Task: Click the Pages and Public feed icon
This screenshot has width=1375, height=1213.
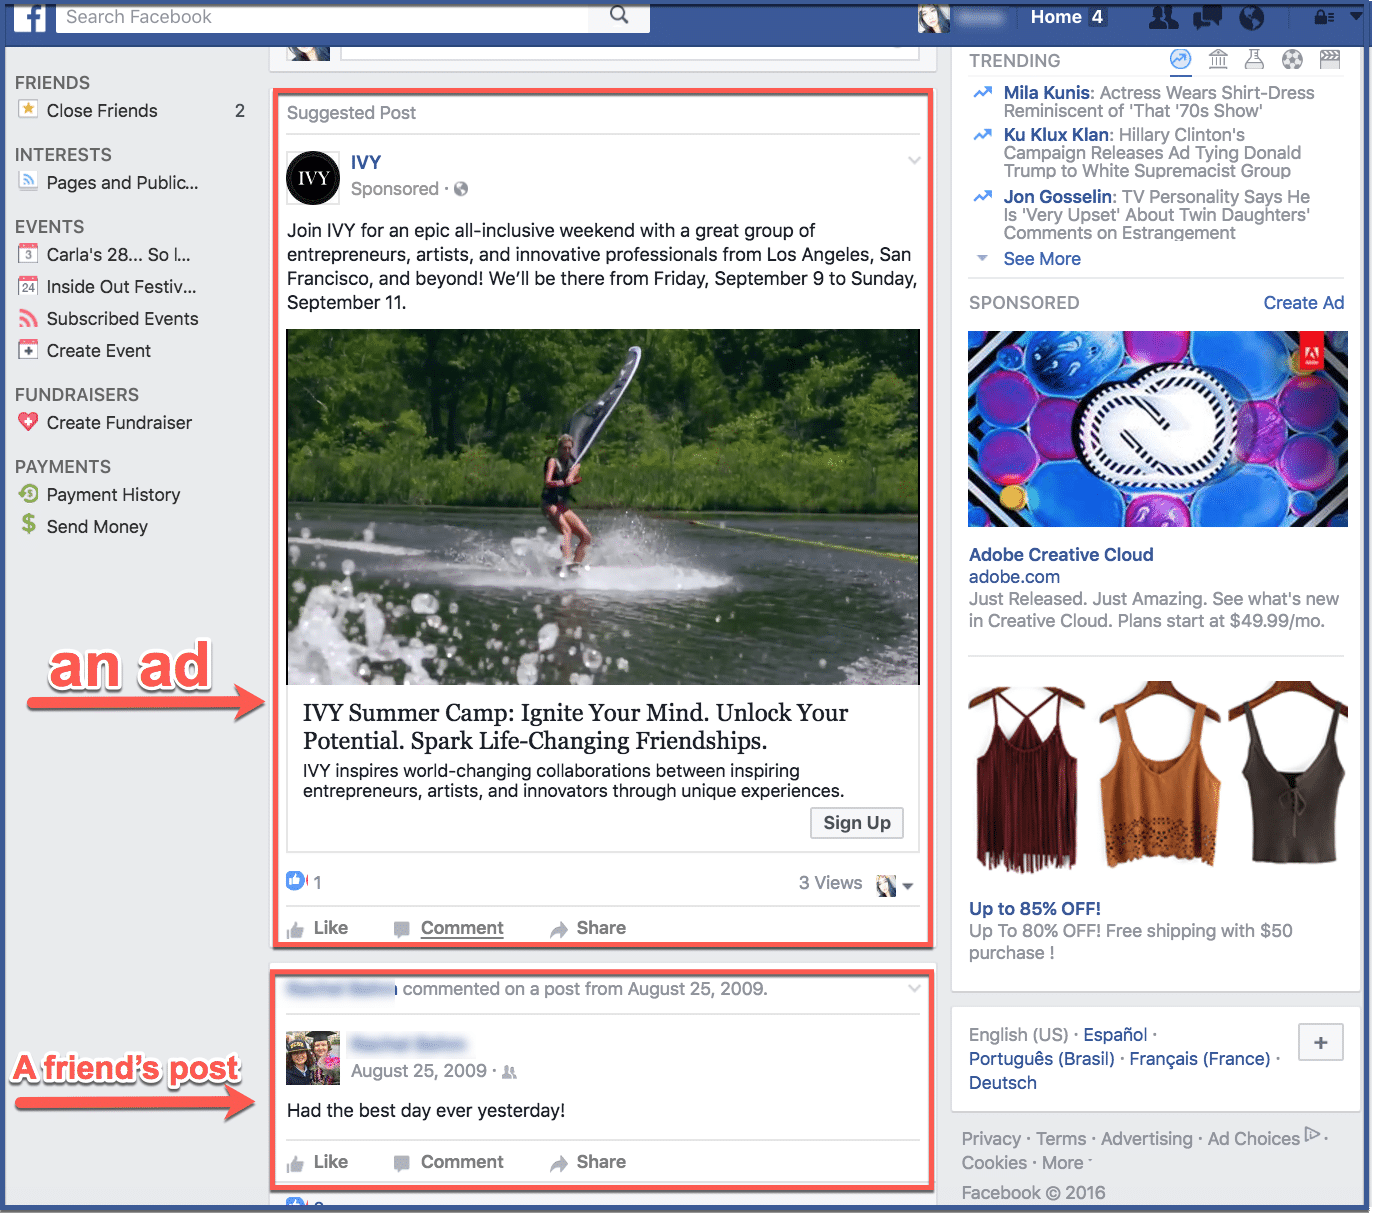Action: (x=28, y=181)
